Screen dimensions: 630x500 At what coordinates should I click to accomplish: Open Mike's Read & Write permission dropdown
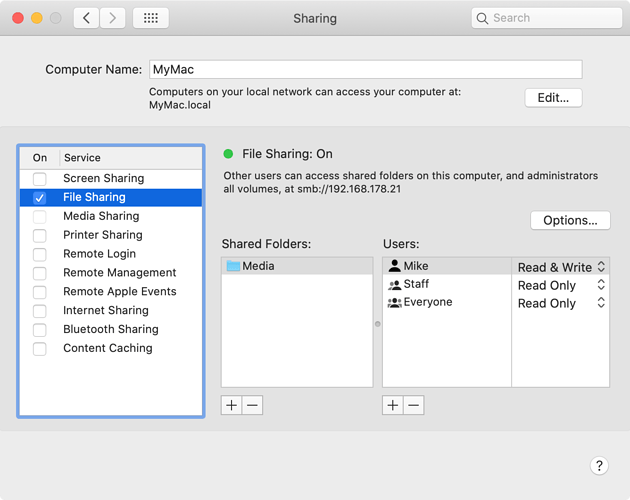point(561,267)
